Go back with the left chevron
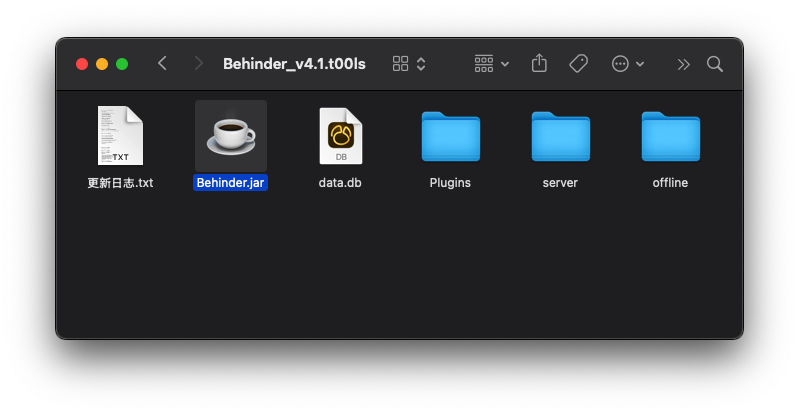The width and height of the screenshot is (799, 413). [162, 64]
